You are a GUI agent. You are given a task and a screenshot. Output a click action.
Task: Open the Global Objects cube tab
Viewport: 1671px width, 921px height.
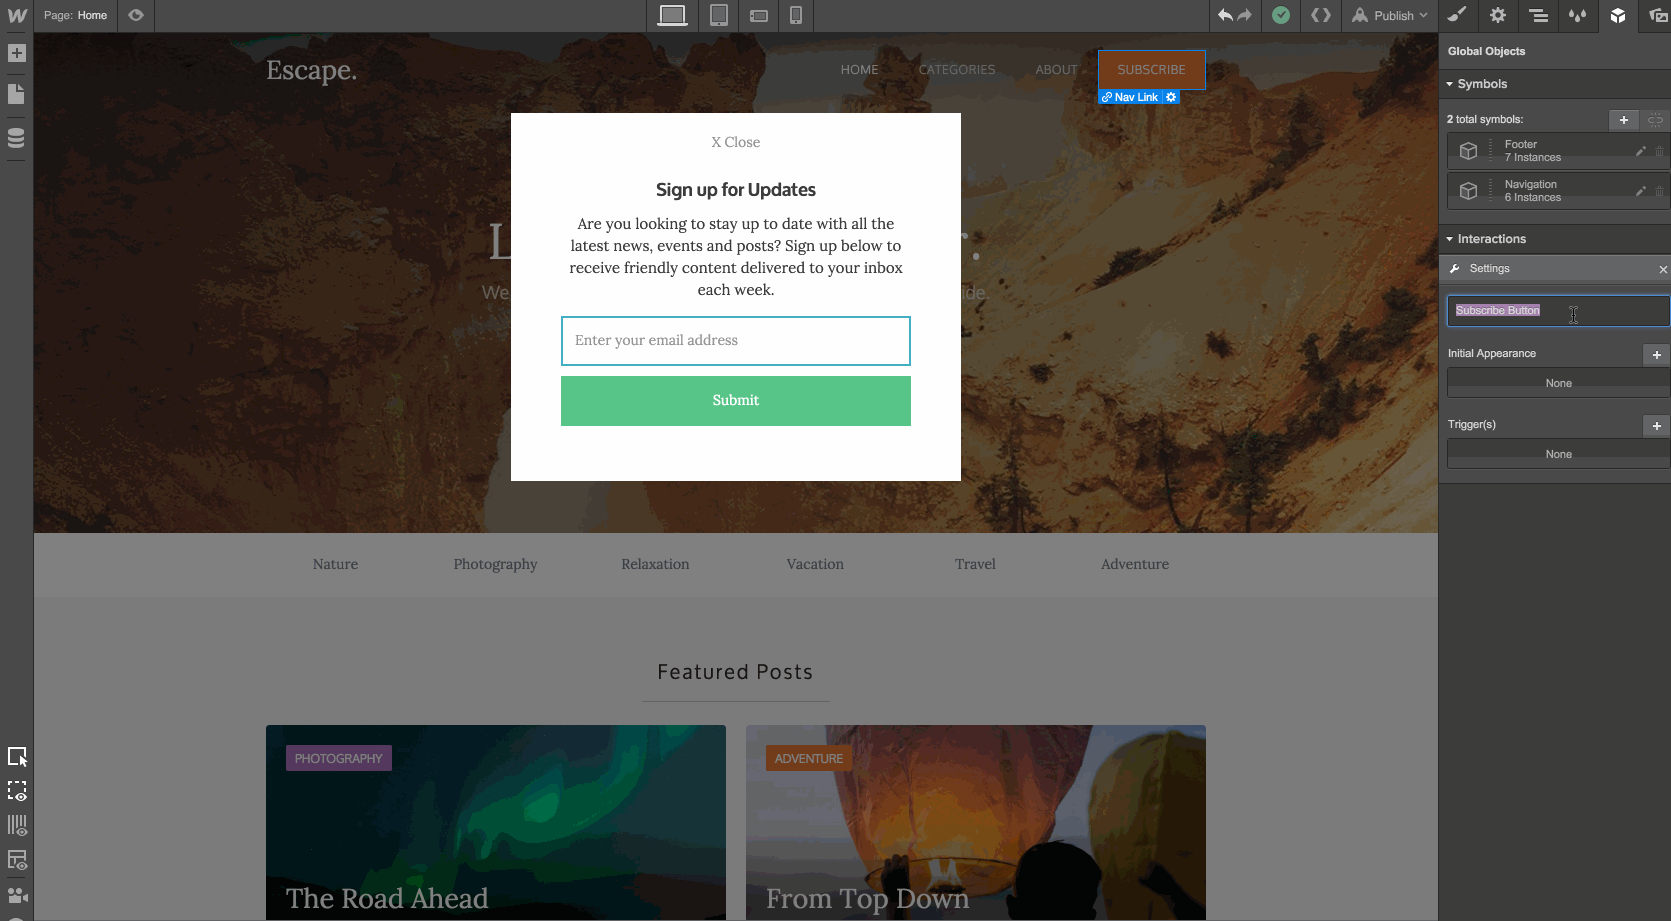[x=1618, y=15]
